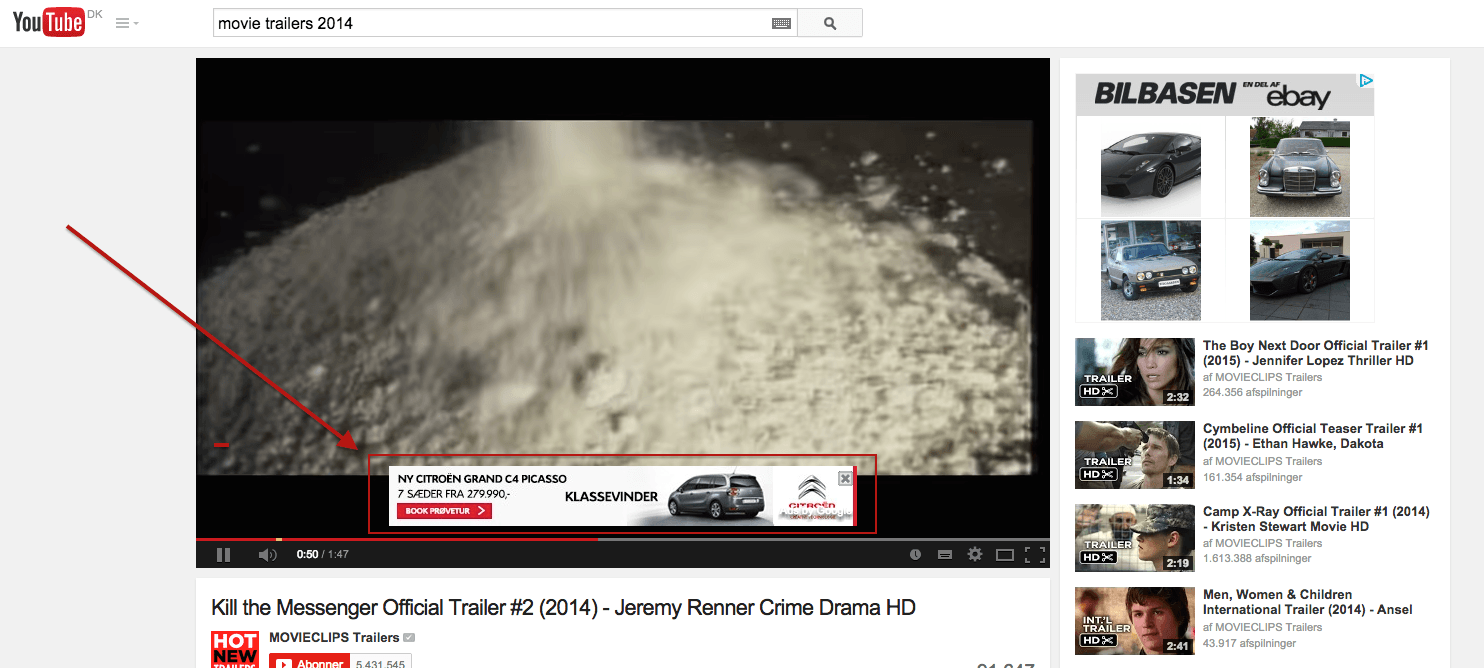Click the HOT NEW TRAILERS channel avatar
The image size is (1484, 668).
click(x=235, y=649)
